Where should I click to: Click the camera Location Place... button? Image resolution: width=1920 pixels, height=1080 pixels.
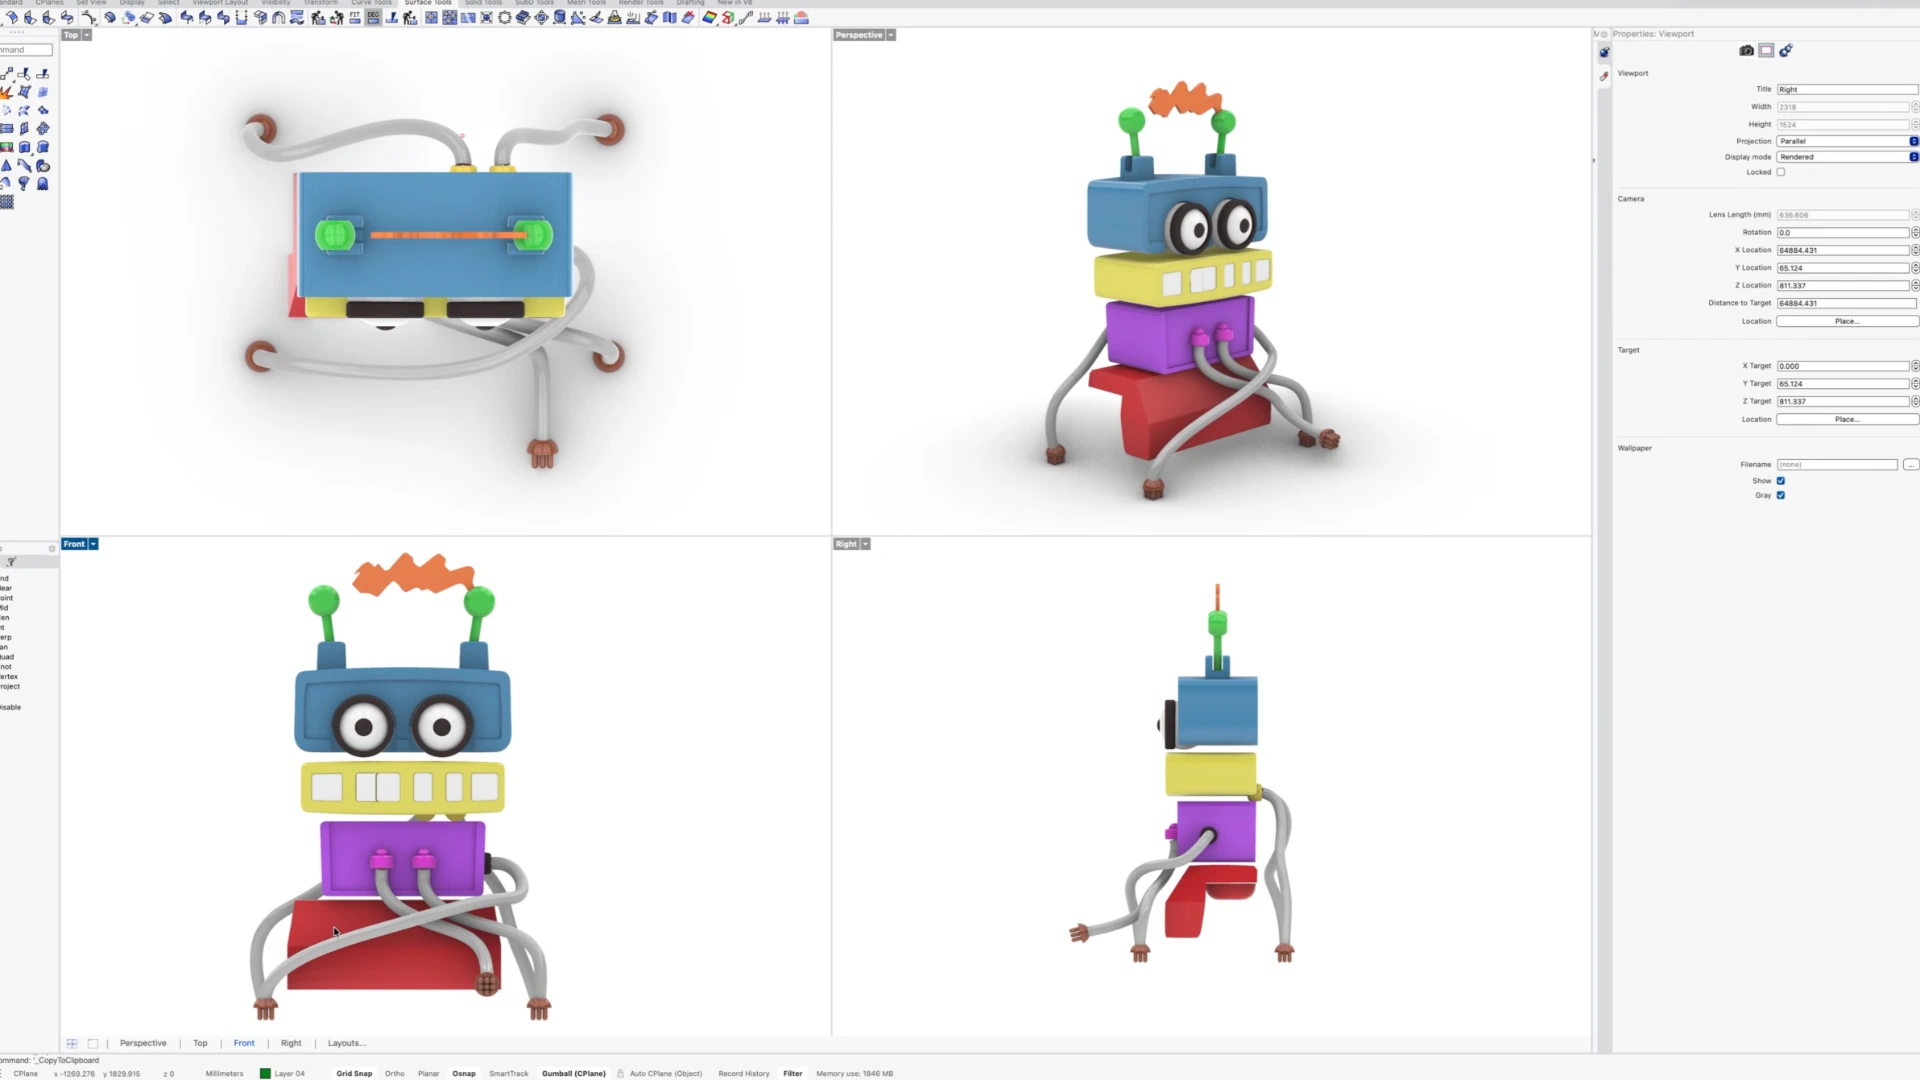1847,321
